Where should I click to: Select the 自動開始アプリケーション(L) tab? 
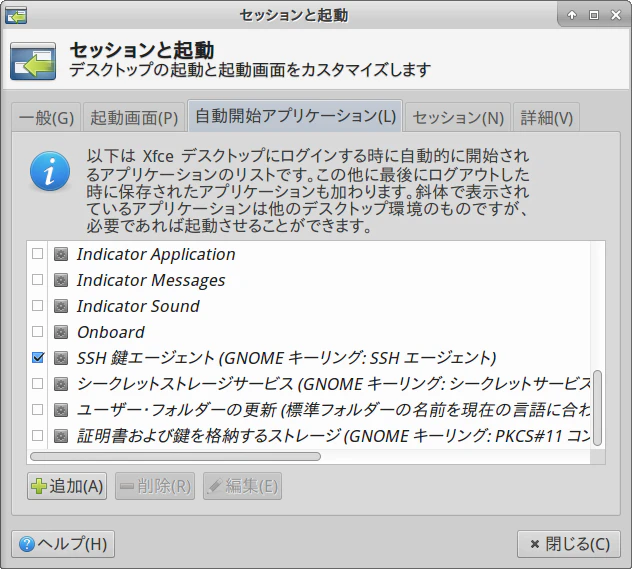tap(295, 116)
